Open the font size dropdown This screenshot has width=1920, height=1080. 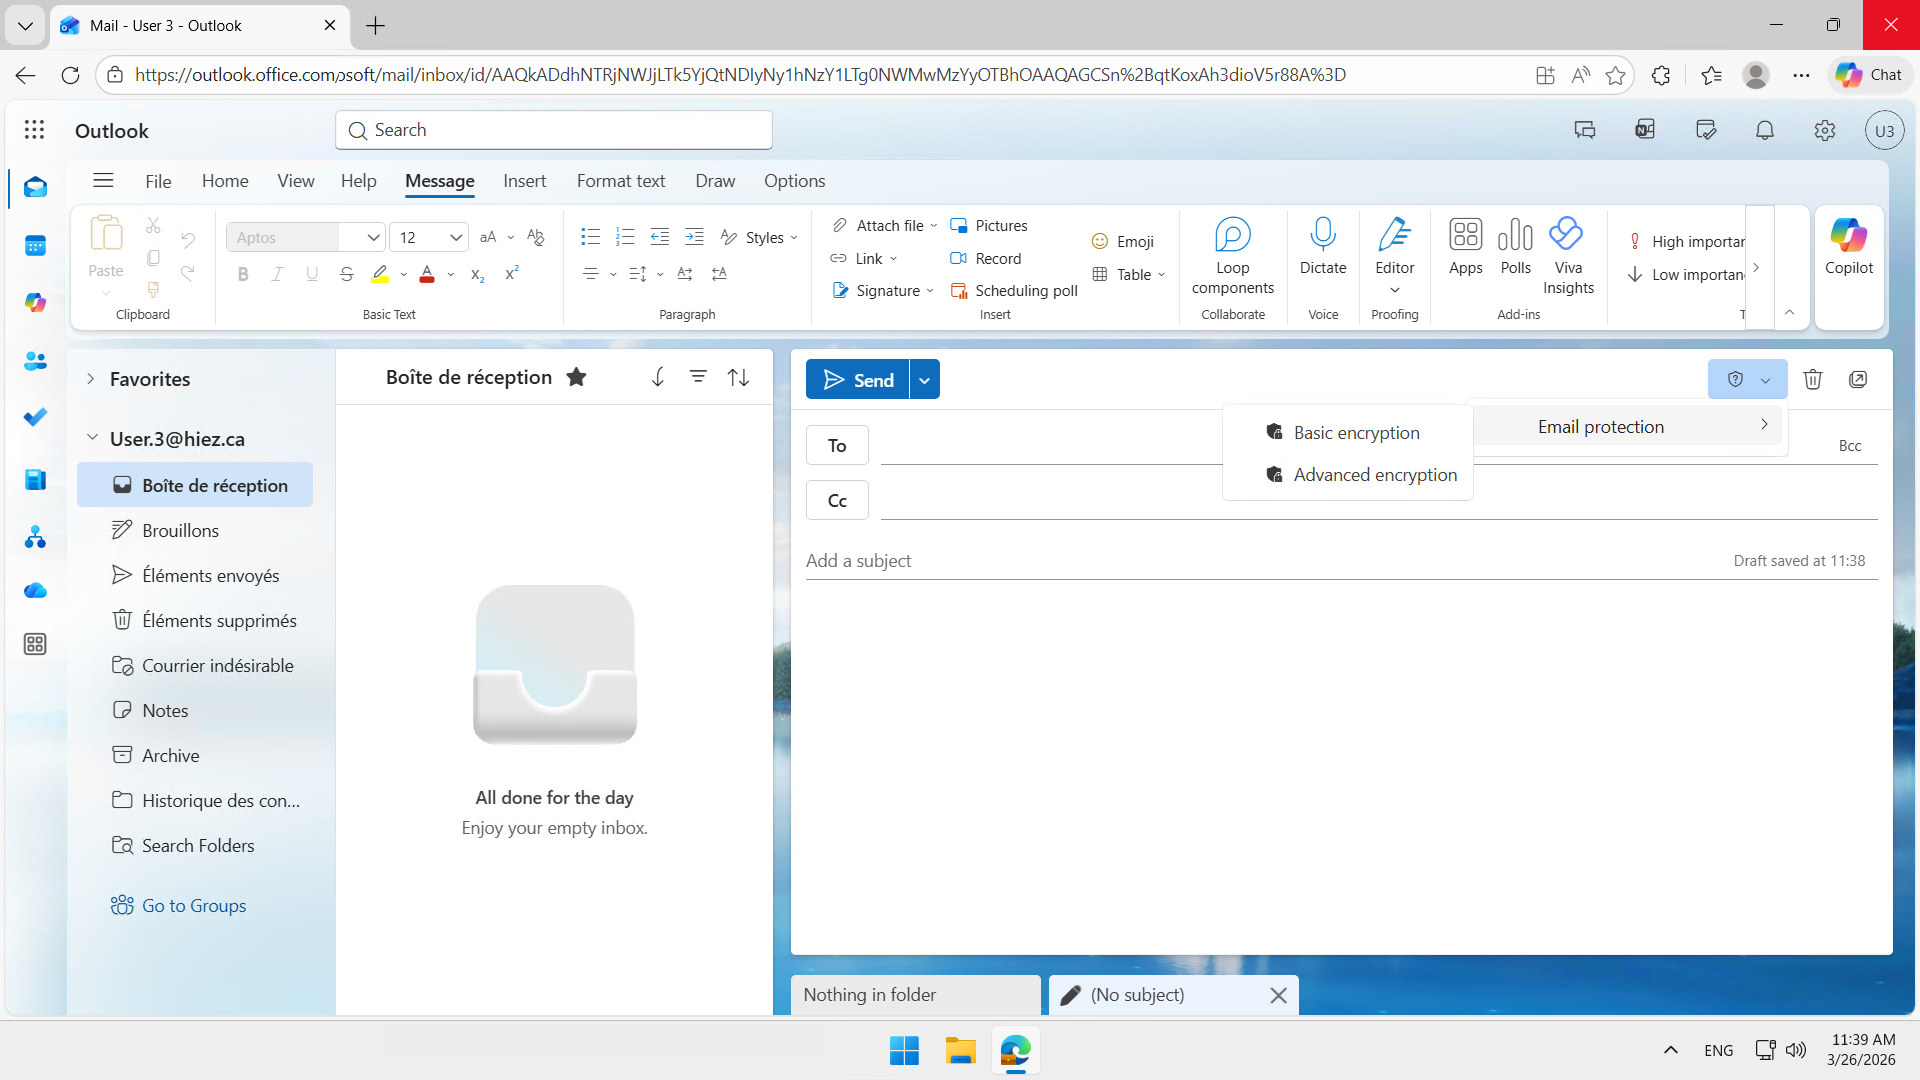click(x=455, y=237)
